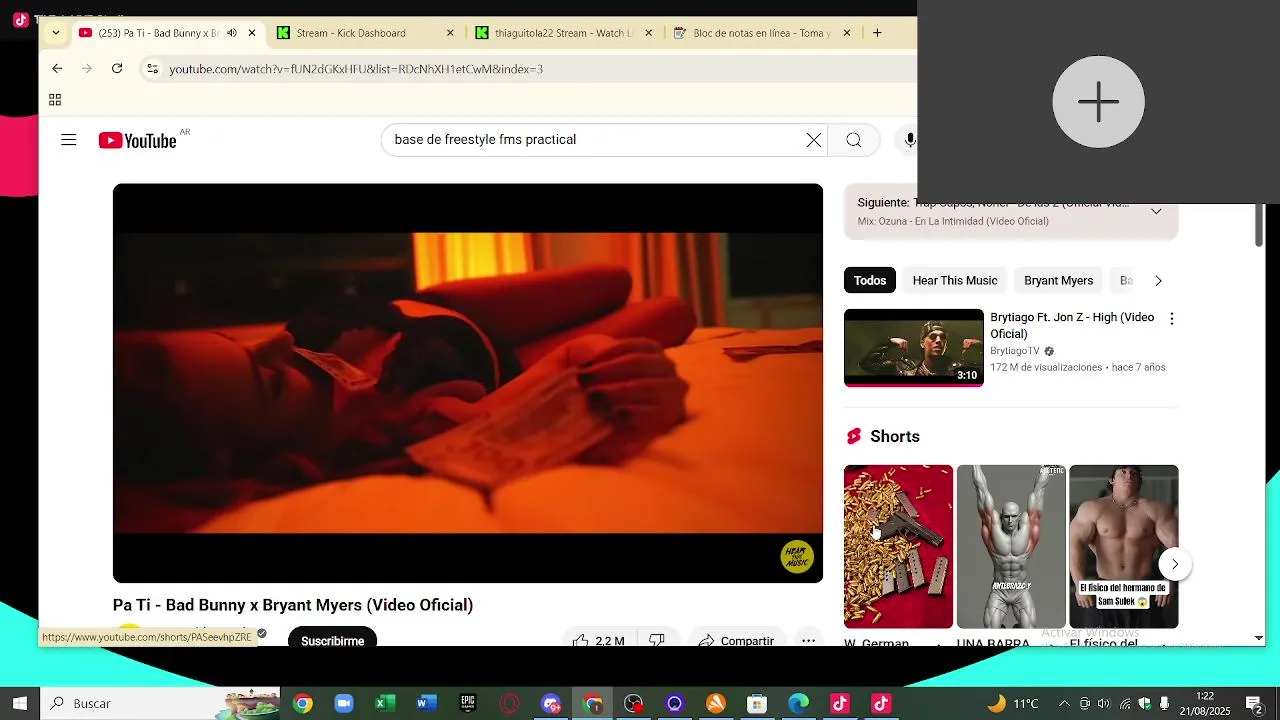Open Google Chrome from the taskbar
The height and width of the screenshot is (720, 1280).
coord(302,704)
